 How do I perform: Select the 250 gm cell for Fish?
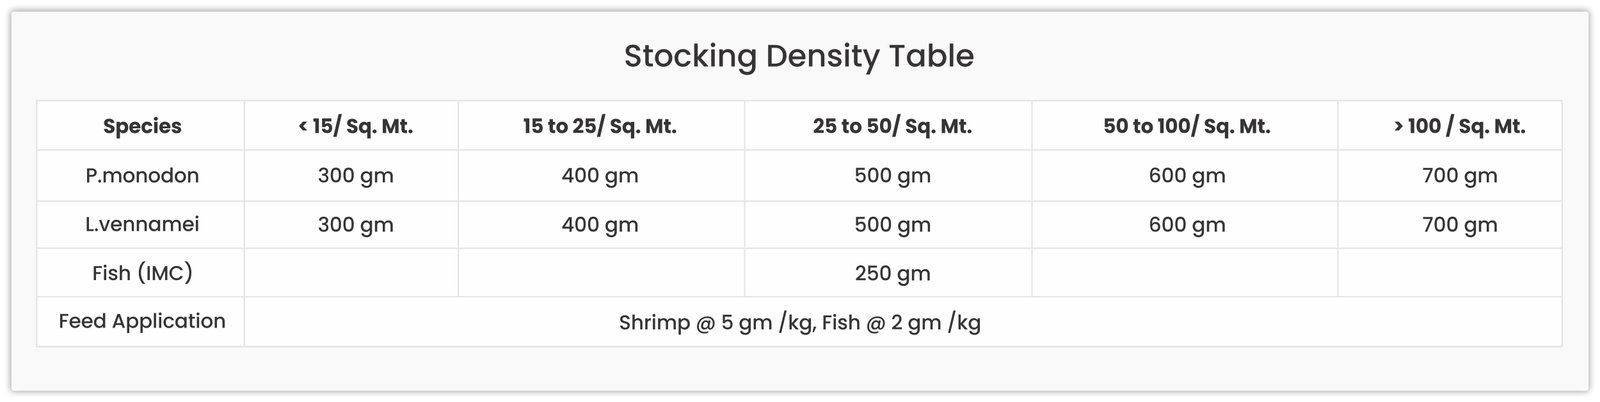click(x=892, y=273)
